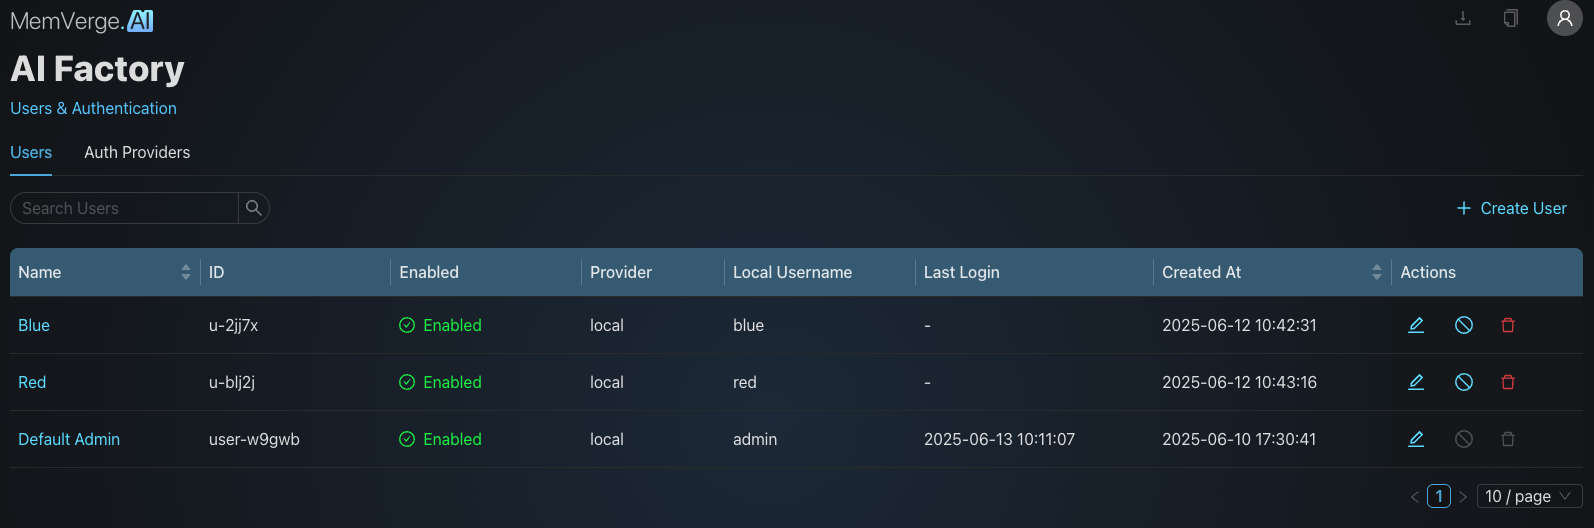Open the user profile avatar icon
1594x528 pixels.
pyautogui.click(x=1564, y=18)
